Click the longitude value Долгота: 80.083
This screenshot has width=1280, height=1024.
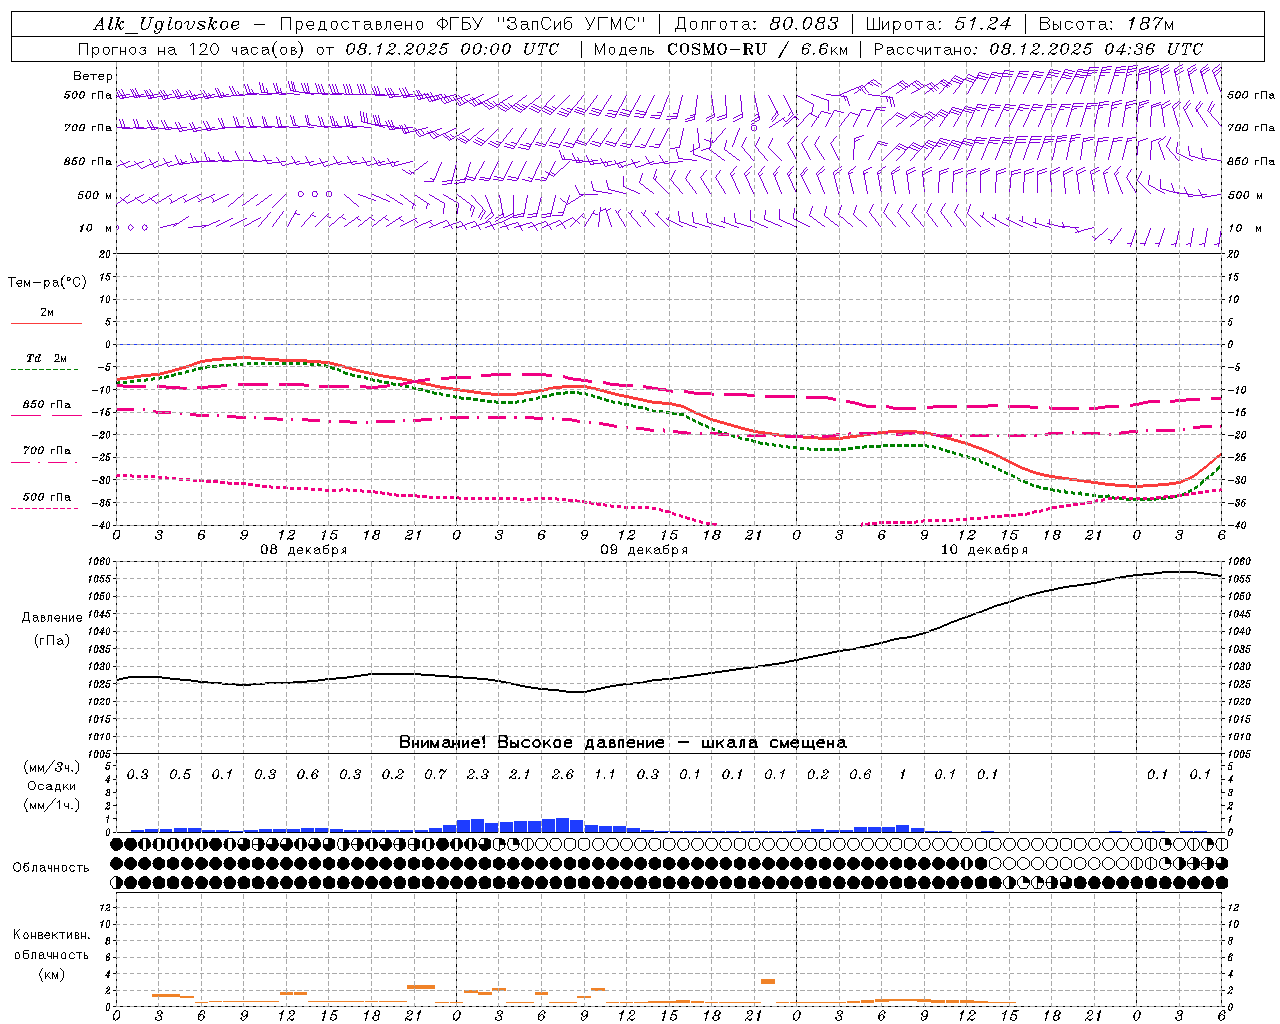[757, 24]
